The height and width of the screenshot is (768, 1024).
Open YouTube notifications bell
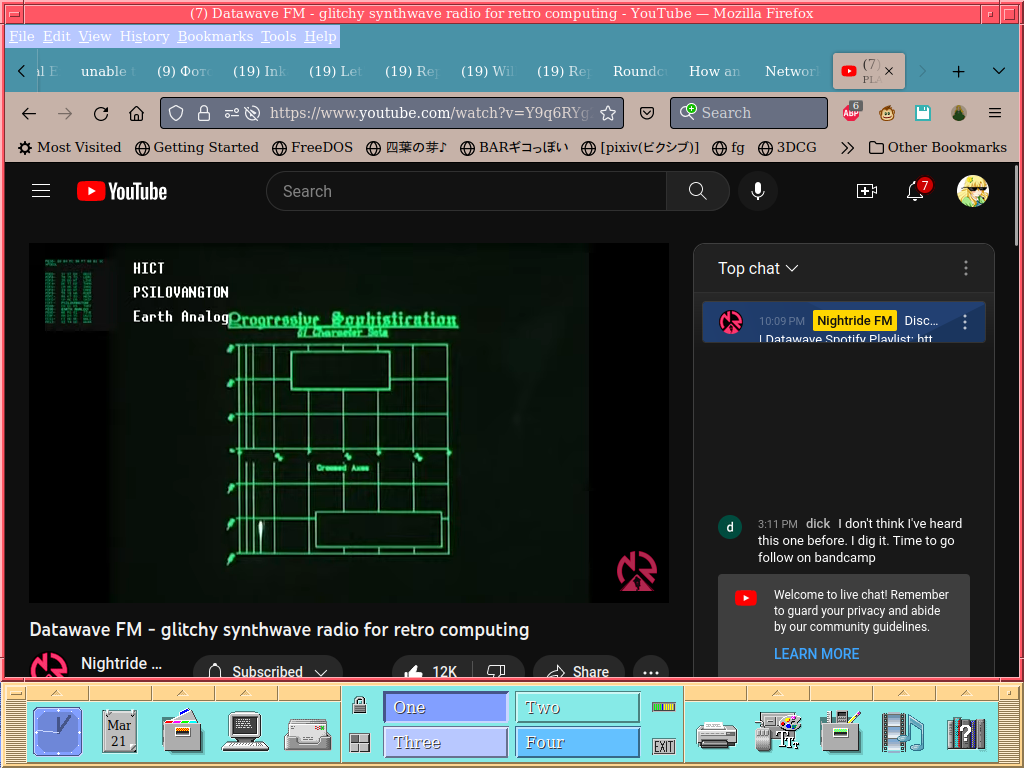[x=915, y=191]
